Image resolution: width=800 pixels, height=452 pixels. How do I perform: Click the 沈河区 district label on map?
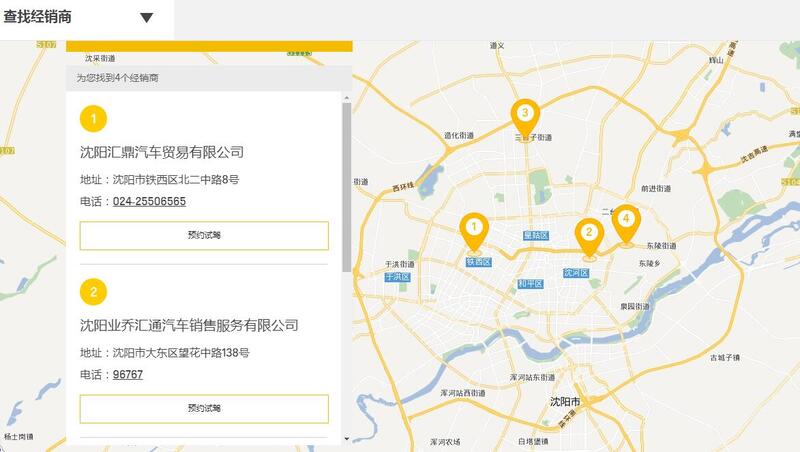(576, 273)
